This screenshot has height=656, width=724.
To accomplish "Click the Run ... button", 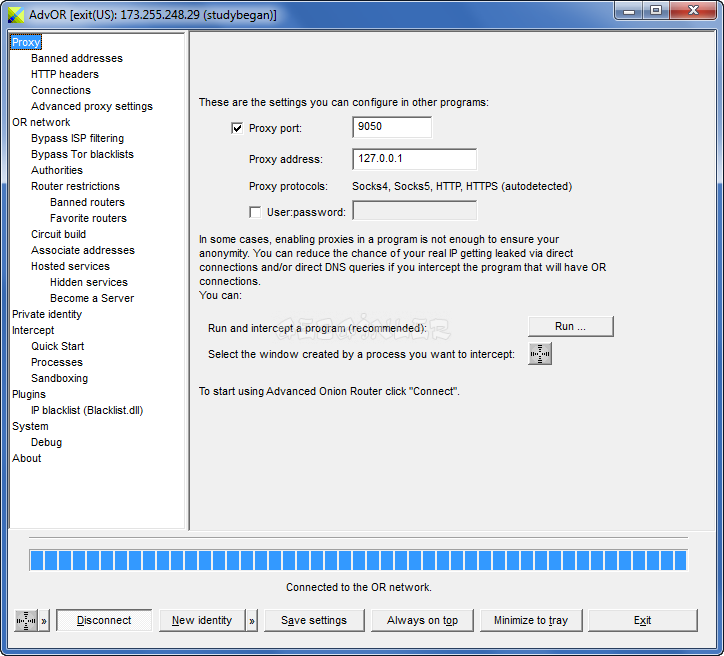I will coord(571,326).
